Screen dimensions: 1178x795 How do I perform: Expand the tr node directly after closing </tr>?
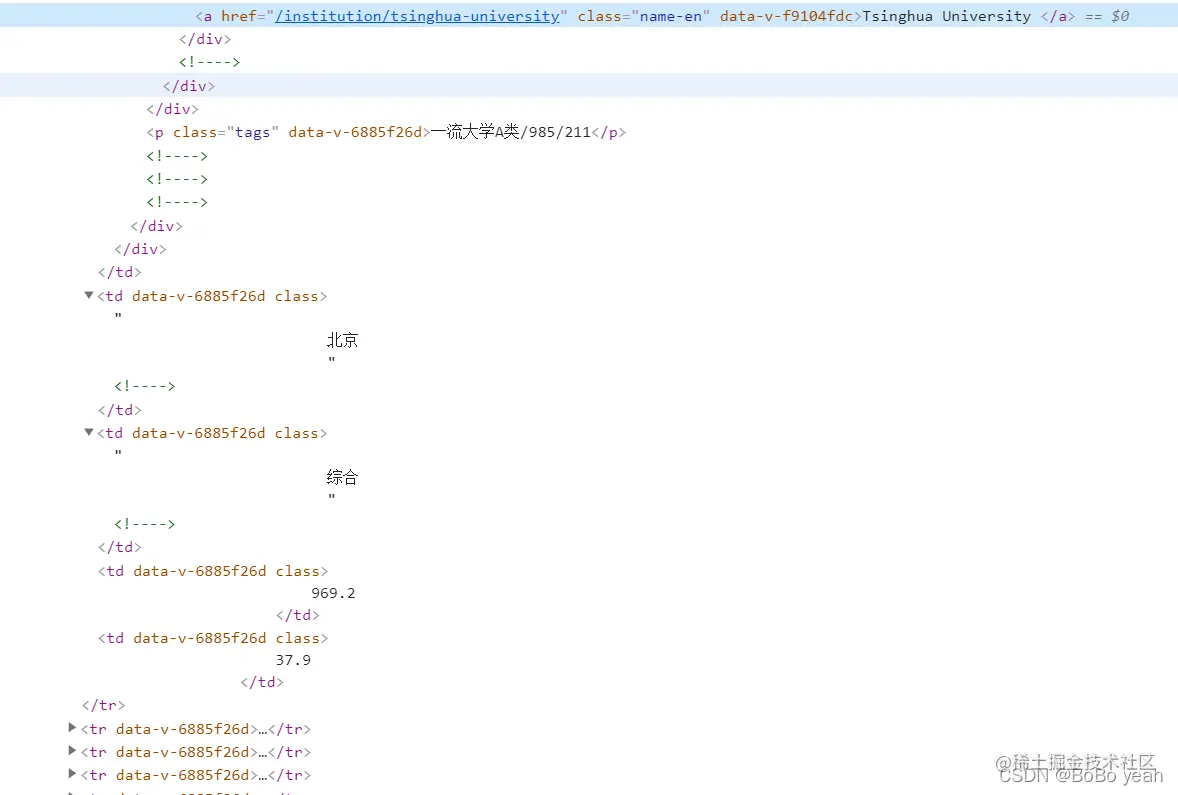(x=72, y=727)
